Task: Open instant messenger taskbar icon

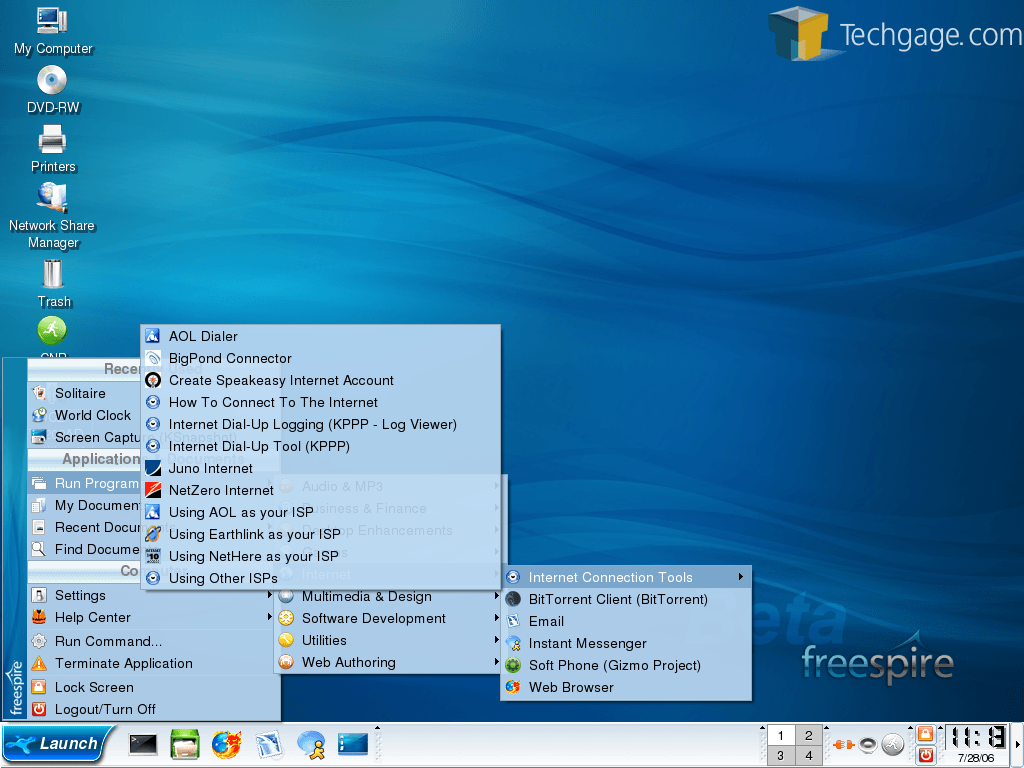Action: [x=311, y=744]
